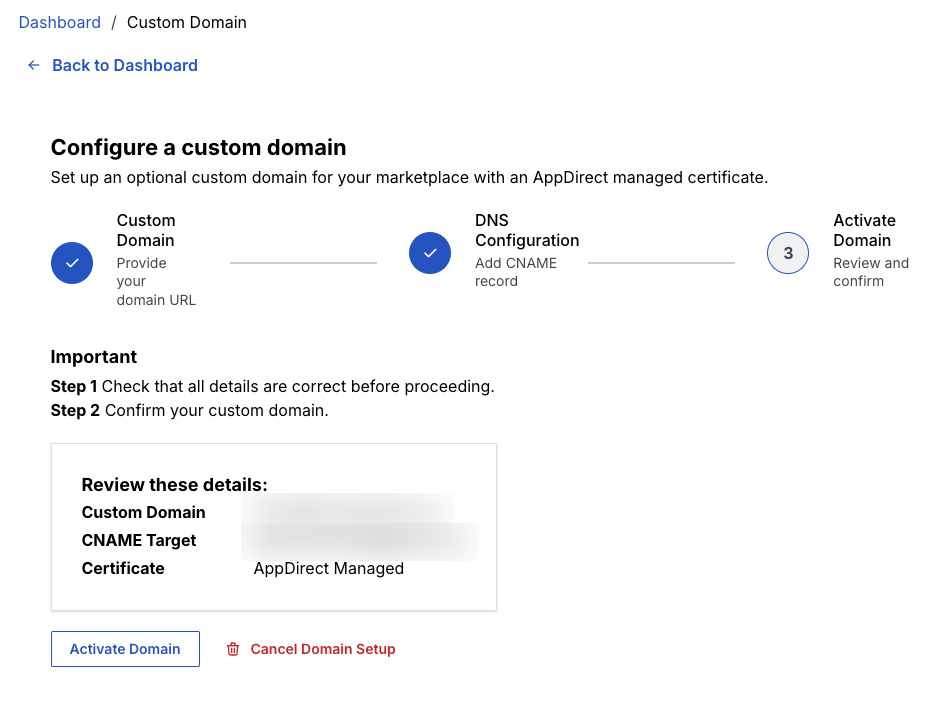
Task: Click the Custom Domain breadcrumb text
Action: (x=186, y=22)
